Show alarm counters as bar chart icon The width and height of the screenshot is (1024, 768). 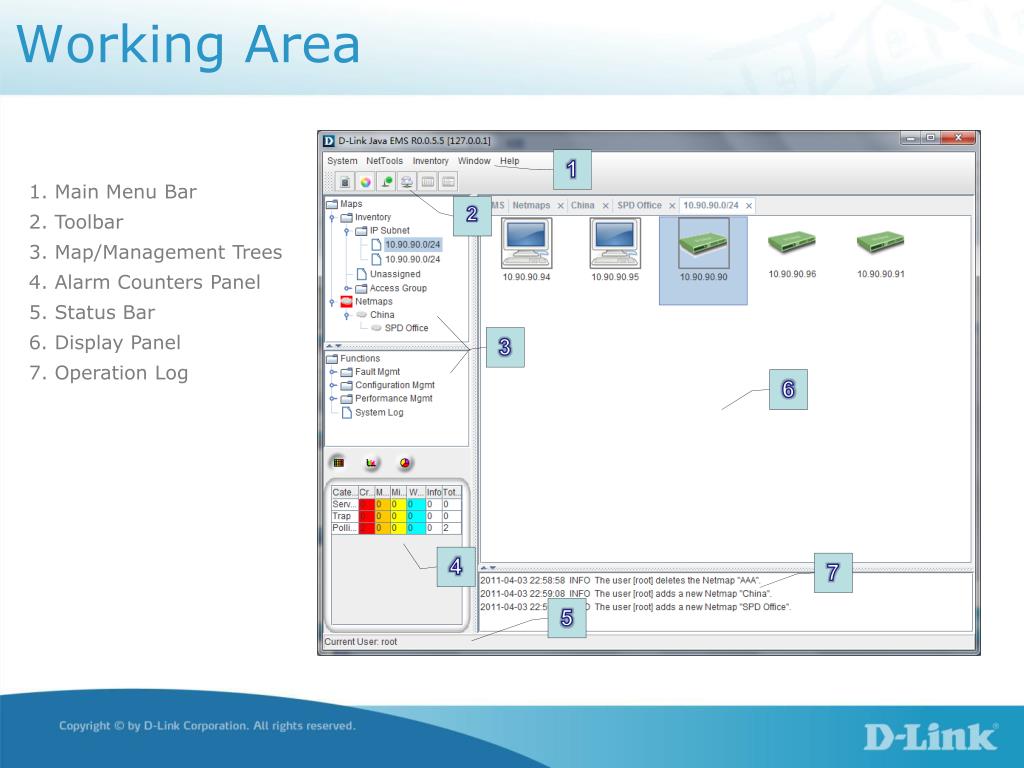coord(372,463)
